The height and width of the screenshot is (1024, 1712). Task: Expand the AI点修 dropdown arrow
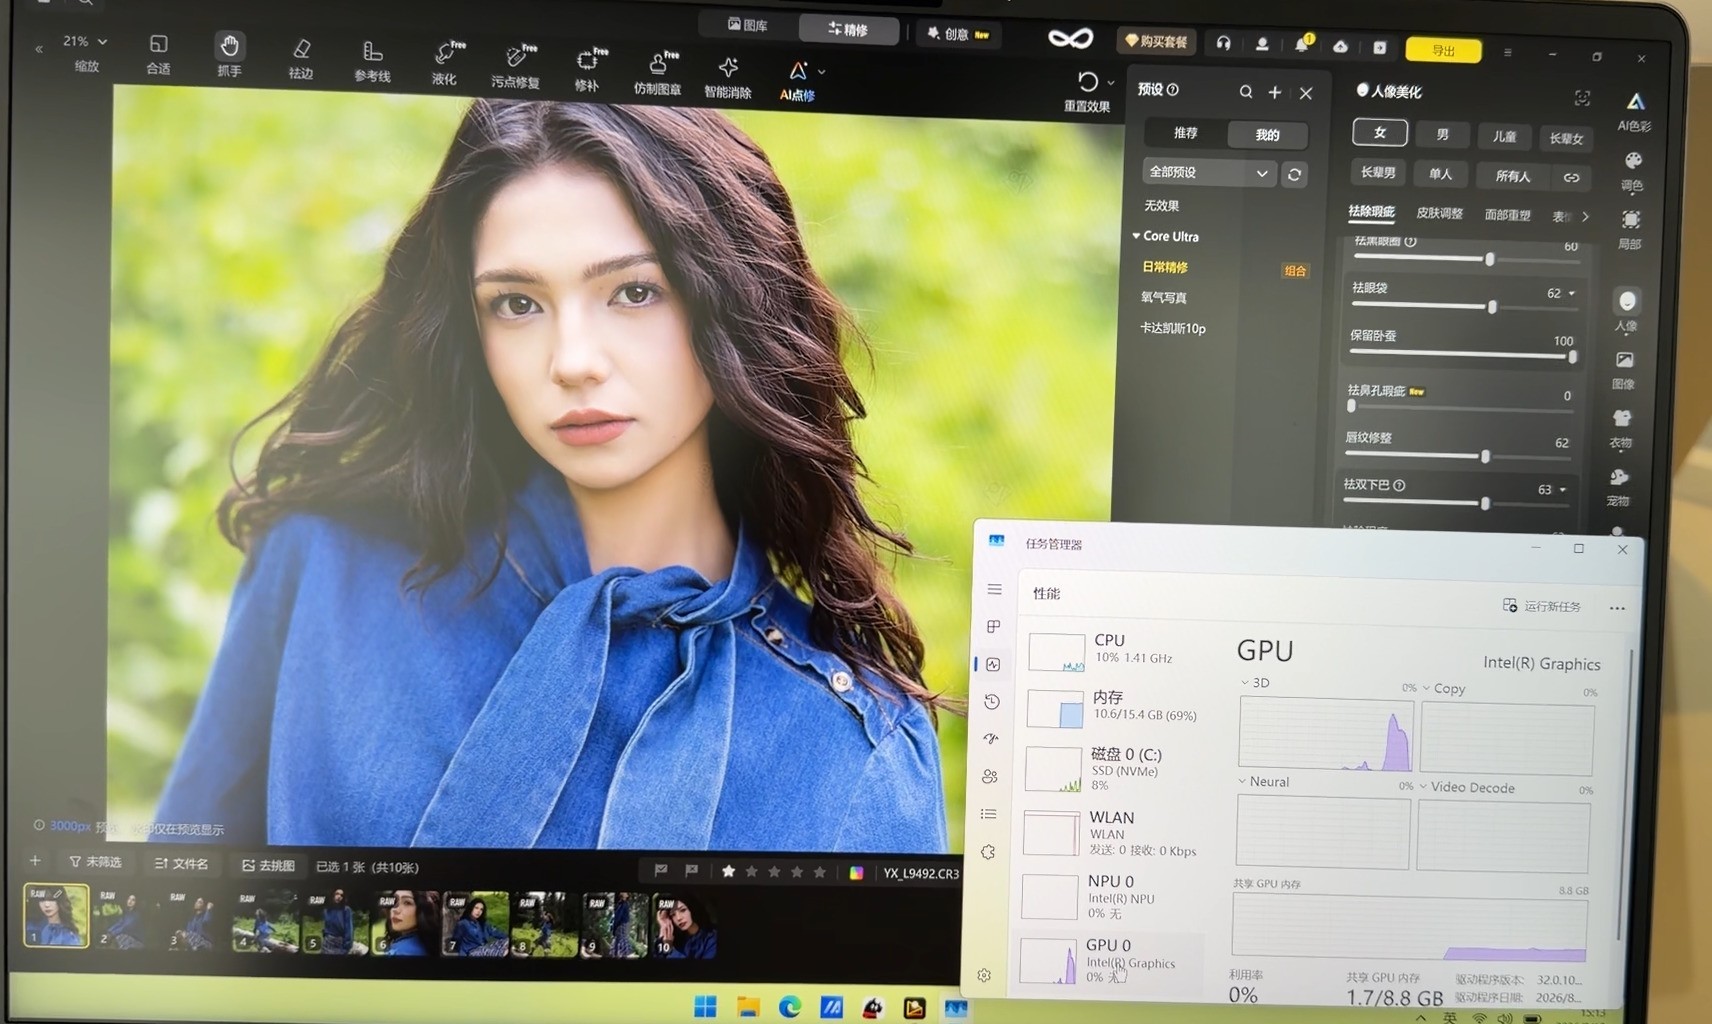822,72
